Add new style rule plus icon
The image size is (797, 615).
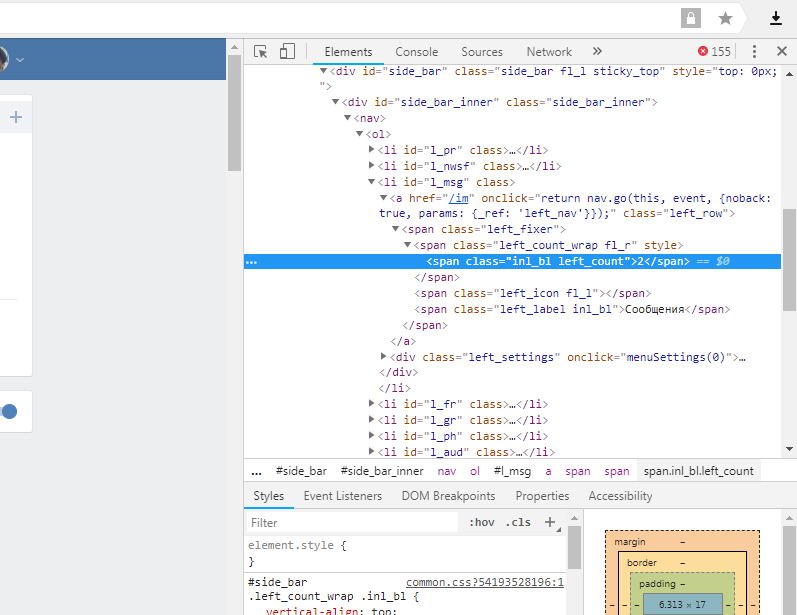point(550,522)
